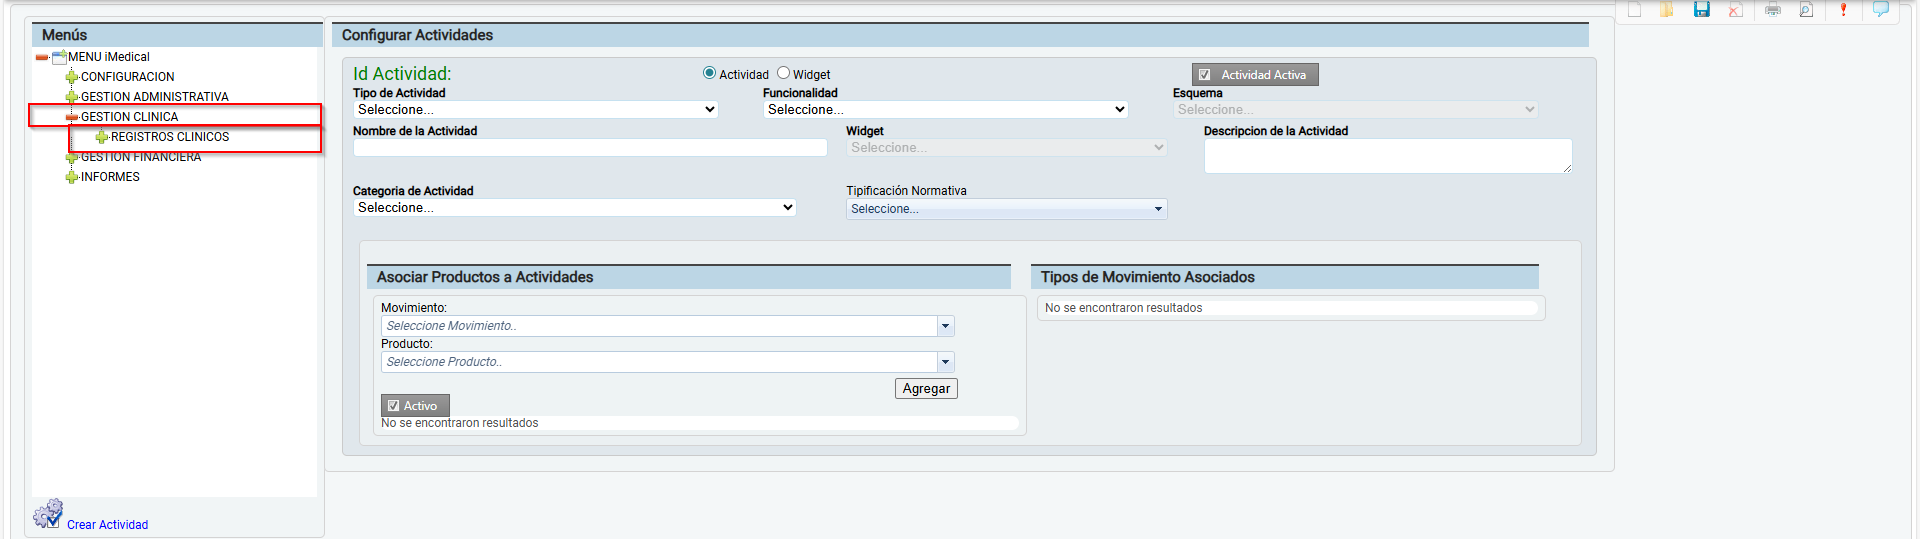Open the GESTION FINANCIERA menu item
The width and height of the screenshot is (1920, 539).
(141, 158)
